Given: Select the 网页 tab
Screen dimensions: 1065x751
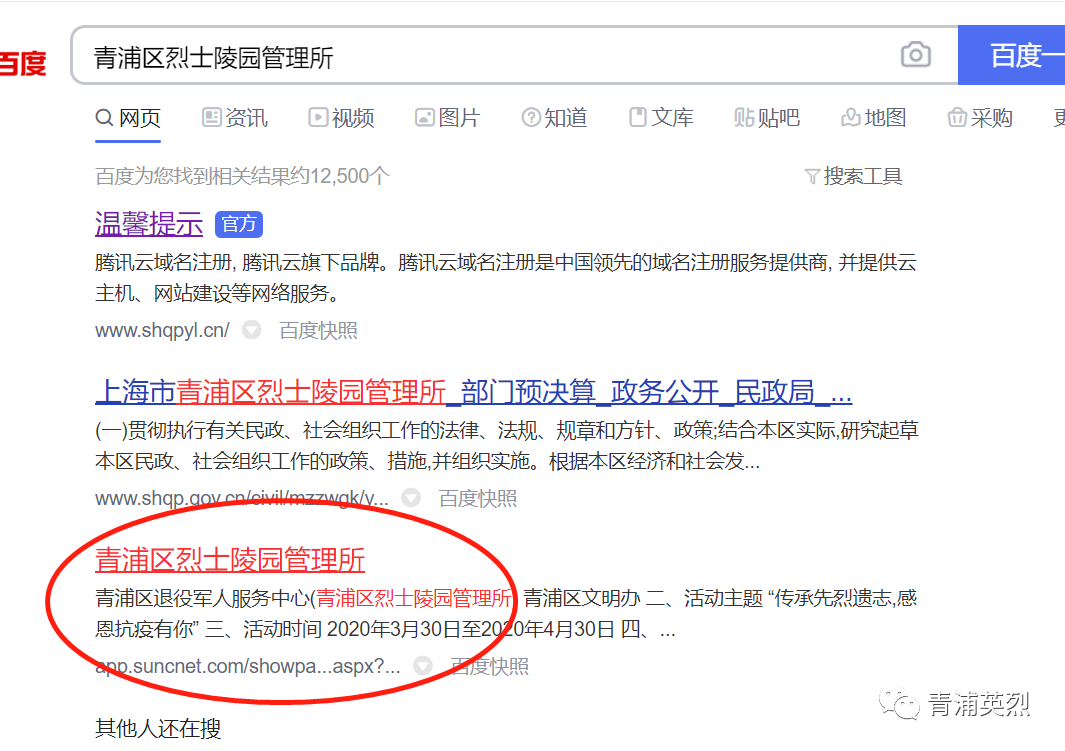Looking at the screenshot, I should [x=128, y=118].
